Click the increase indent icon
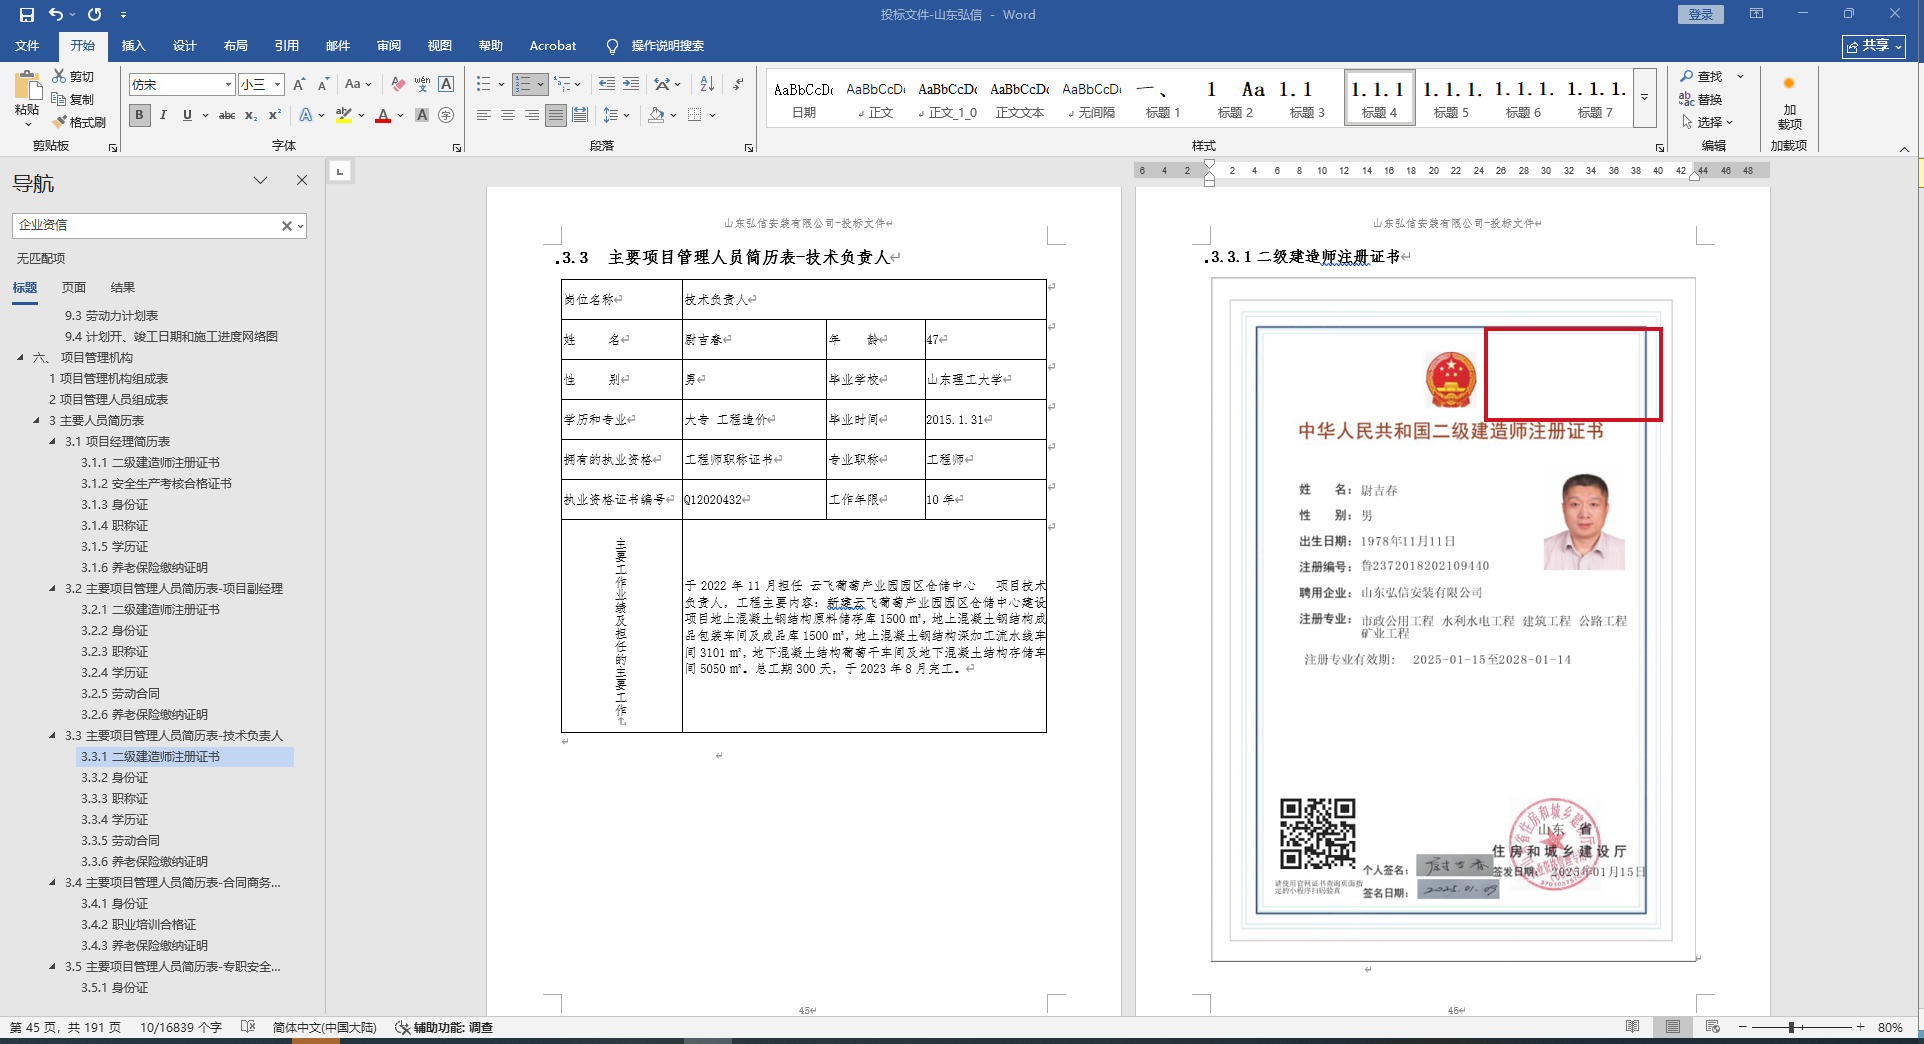The width and height of the screenshot is (1924, 1044). pos(631,85)
